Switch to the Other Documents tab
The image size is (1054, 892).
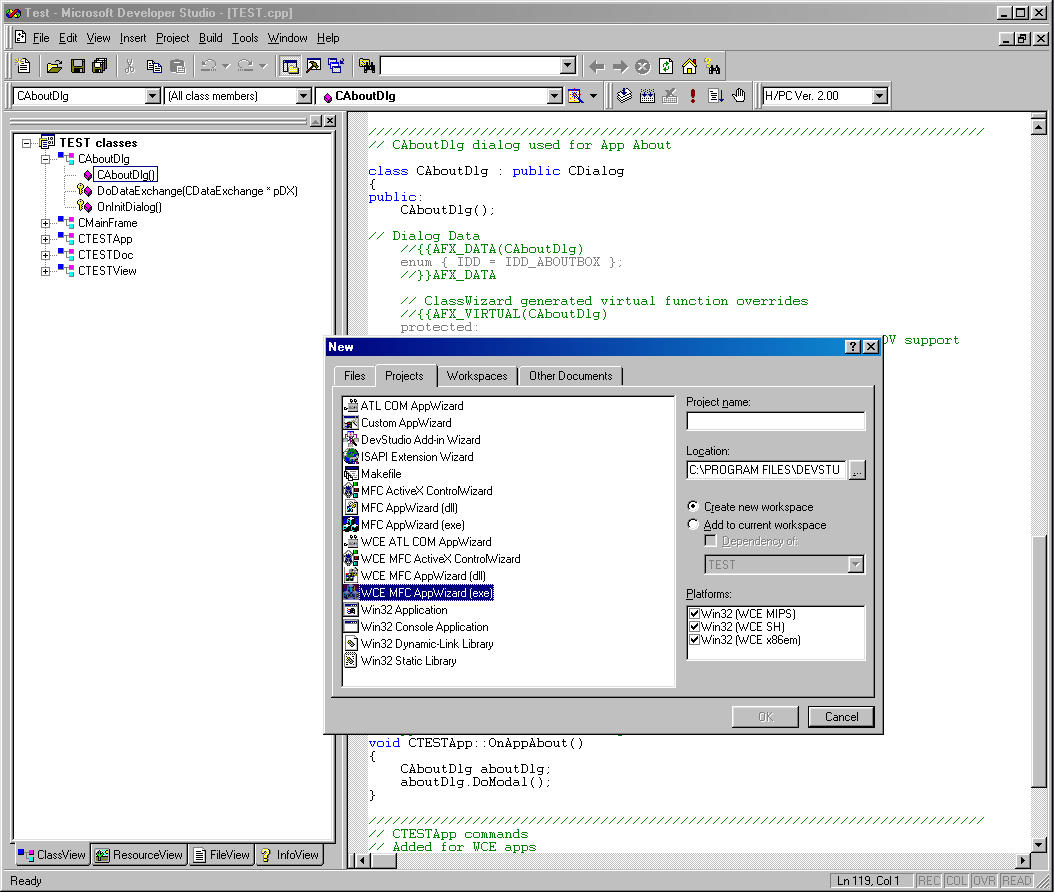point(571,376)
